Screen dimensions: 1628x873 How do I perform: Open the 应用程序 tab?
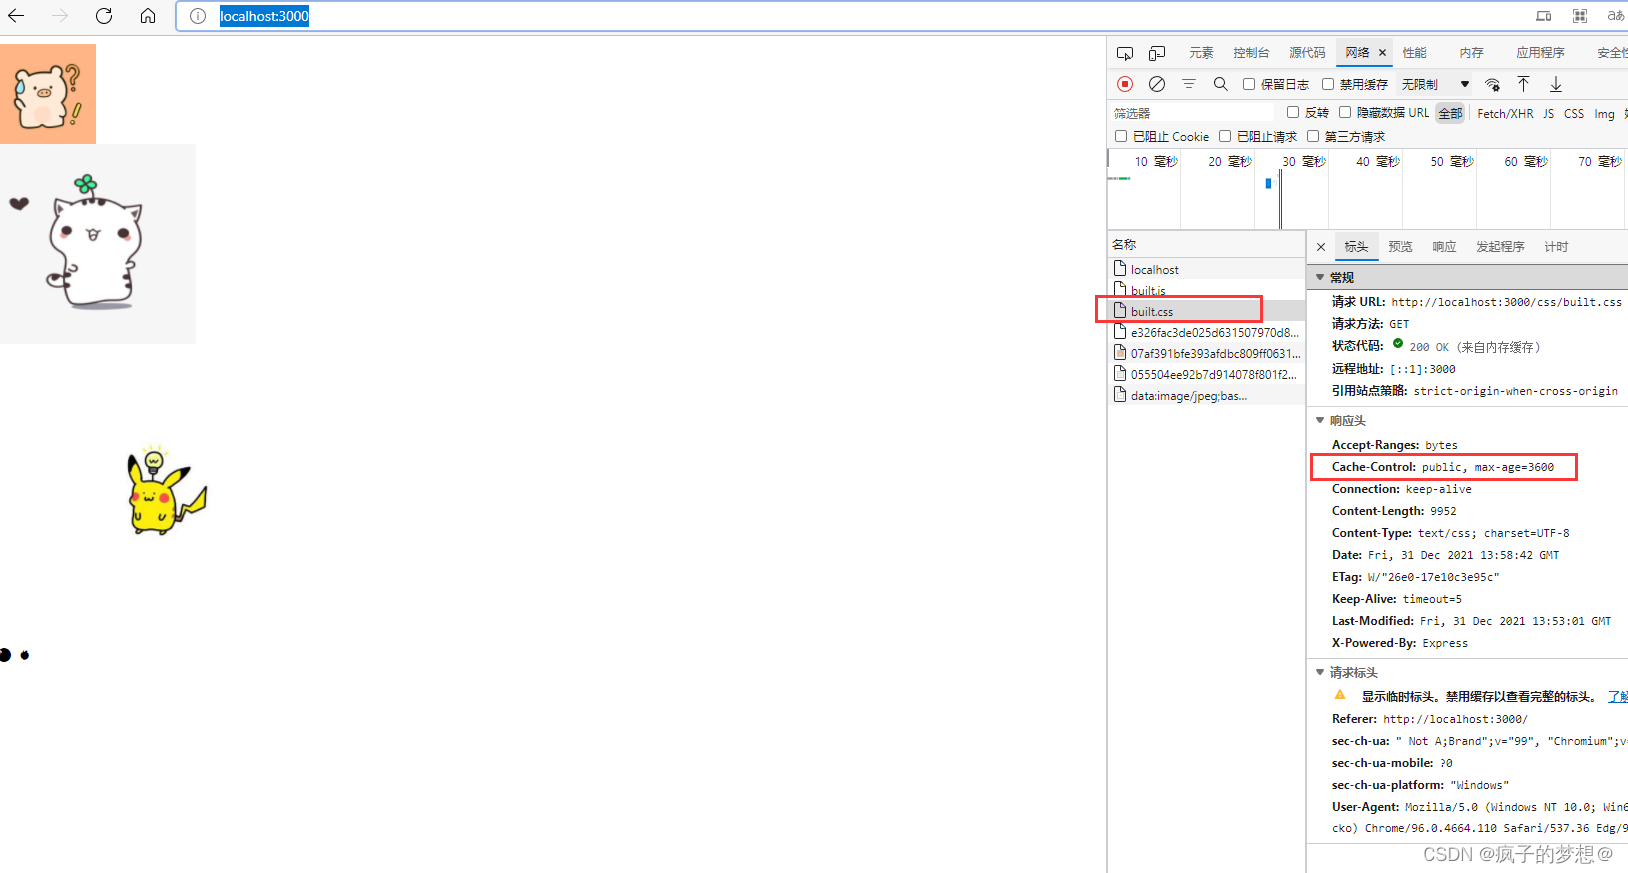pyautogui.click(x=1540, y=53)
